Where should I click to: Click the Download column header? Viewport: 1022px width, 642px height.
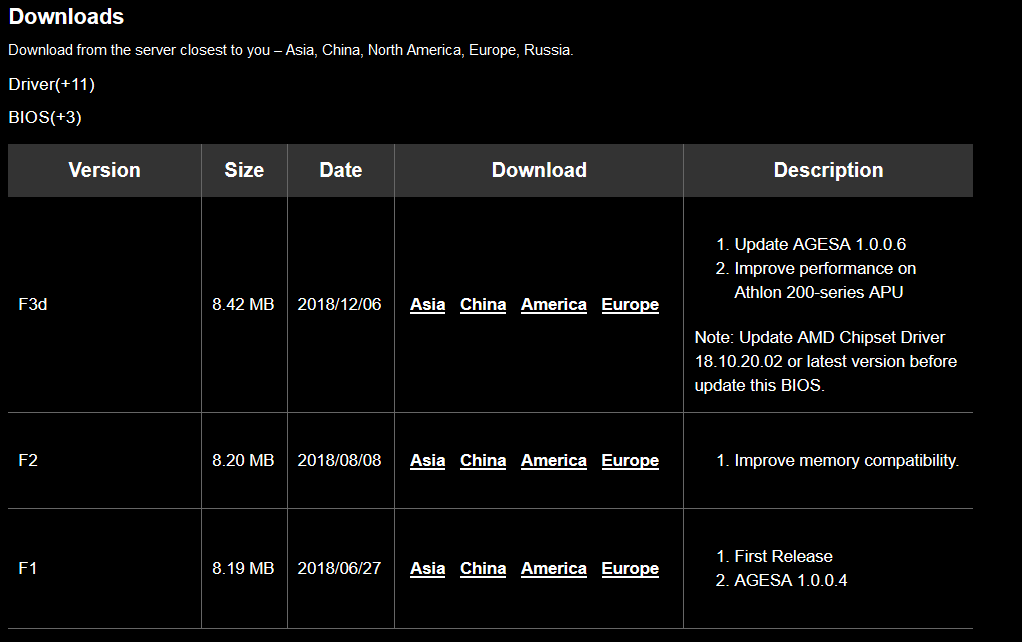pyautogui.click(x=539, y=170)
